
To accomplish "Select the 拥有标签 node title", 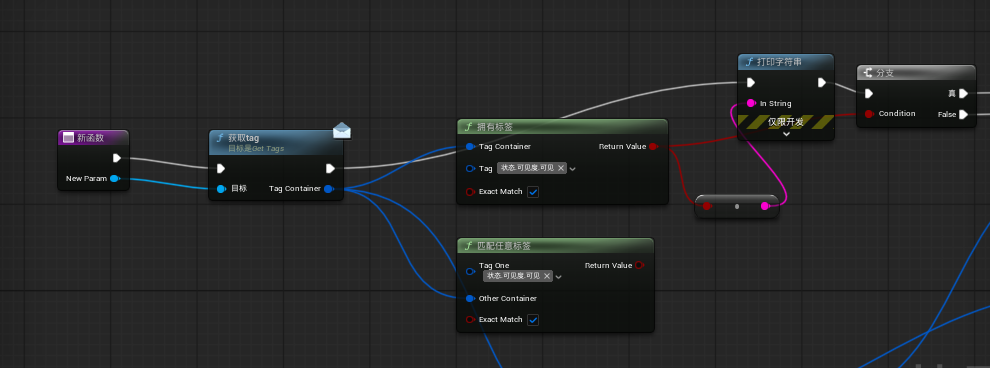I will pos(495,127).
